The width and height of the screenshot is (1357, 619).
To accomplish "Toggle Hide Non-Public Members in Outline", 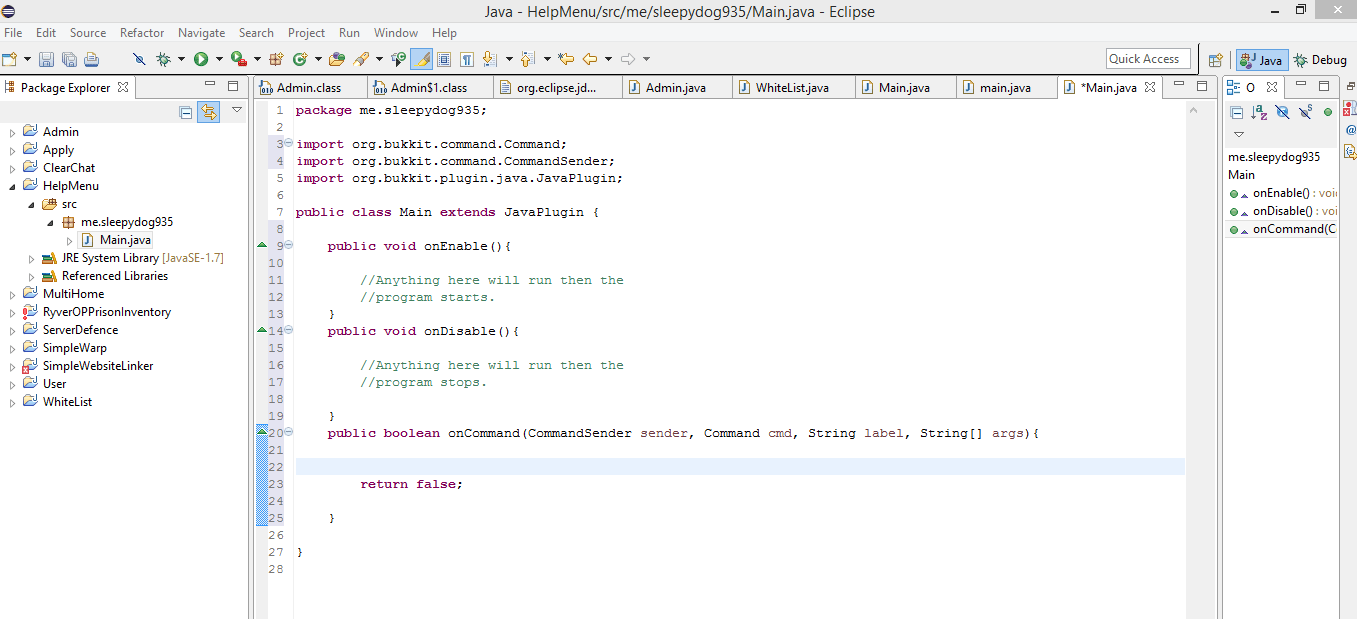I will (1328, 112).
